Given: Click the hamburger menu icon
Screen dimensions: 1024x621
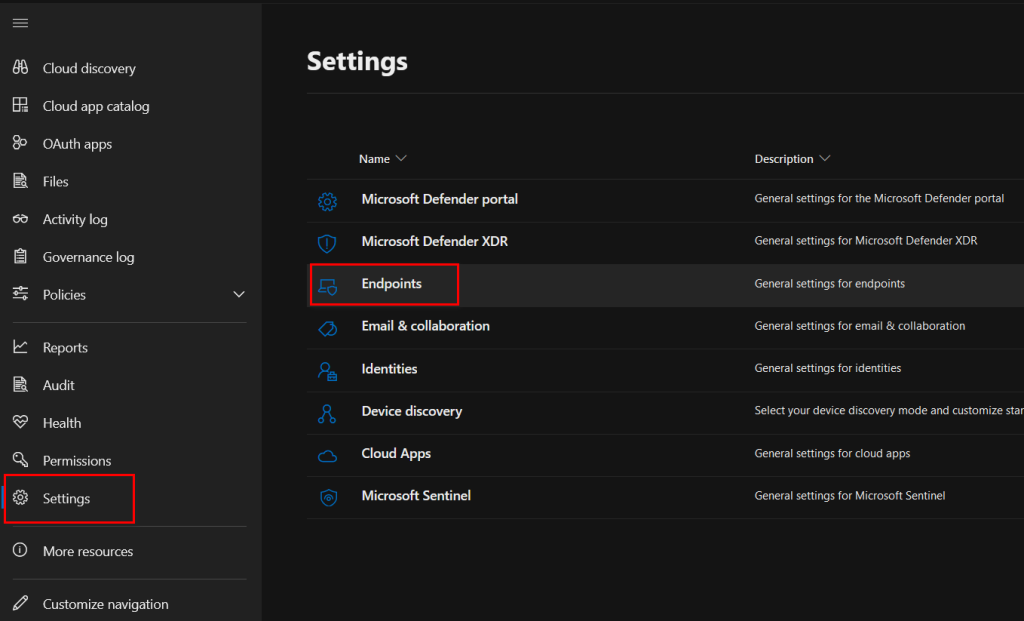Looking at the screenshot, I should tap(20, 23).
